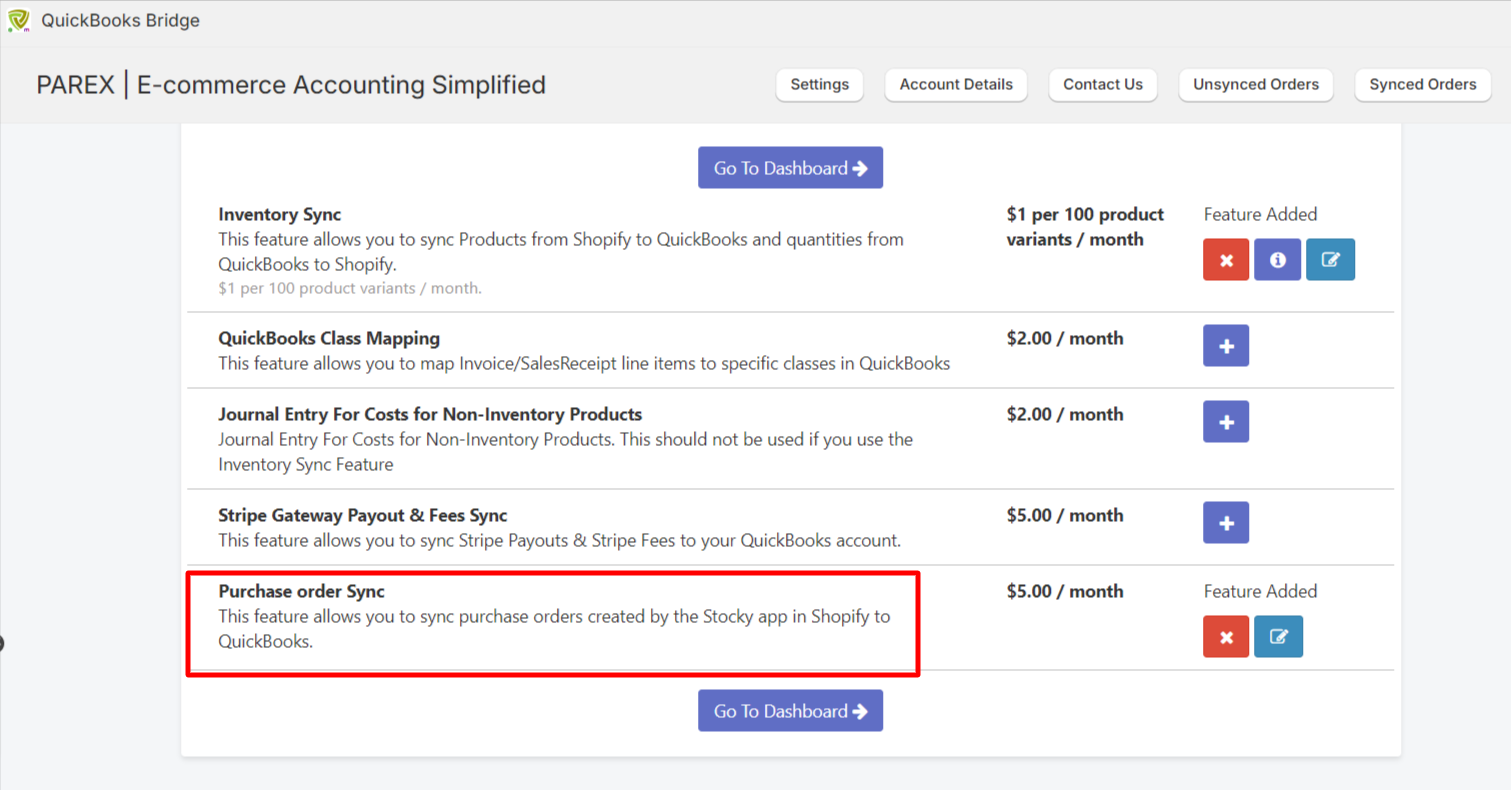Edit the Inventory Sync feature settings
1511x790 pixels.
point(1330,260)
